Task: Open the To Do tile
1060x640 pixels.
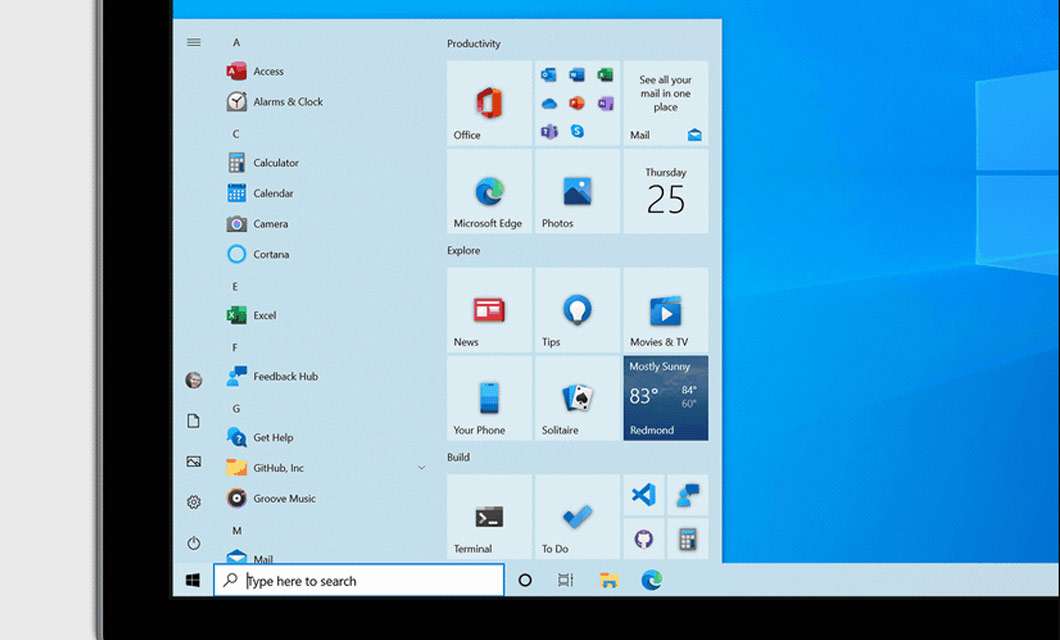Action: (x=577, y=518)
